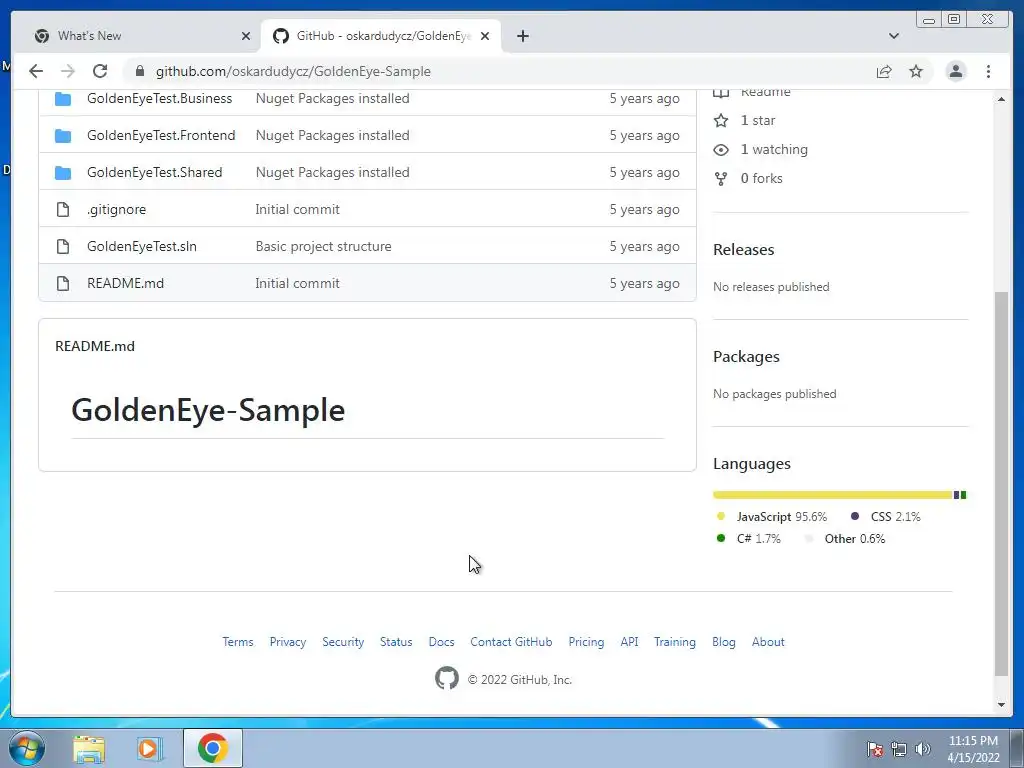Open the GoldenEyeTest.sln file
This screenshot has height=768, width=1024.
click(x=142, y=246)
